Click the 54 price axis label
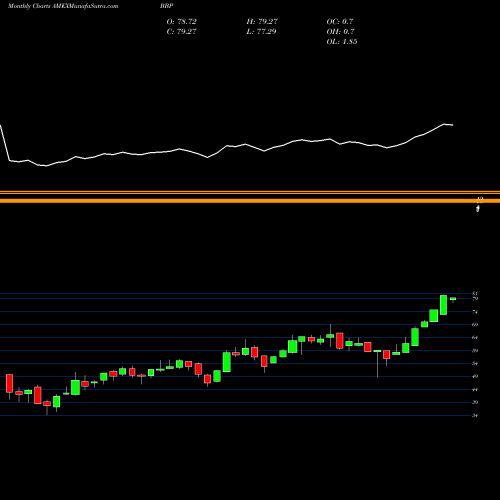The height and width of the screenshot is (500, 500). (475, 363)
